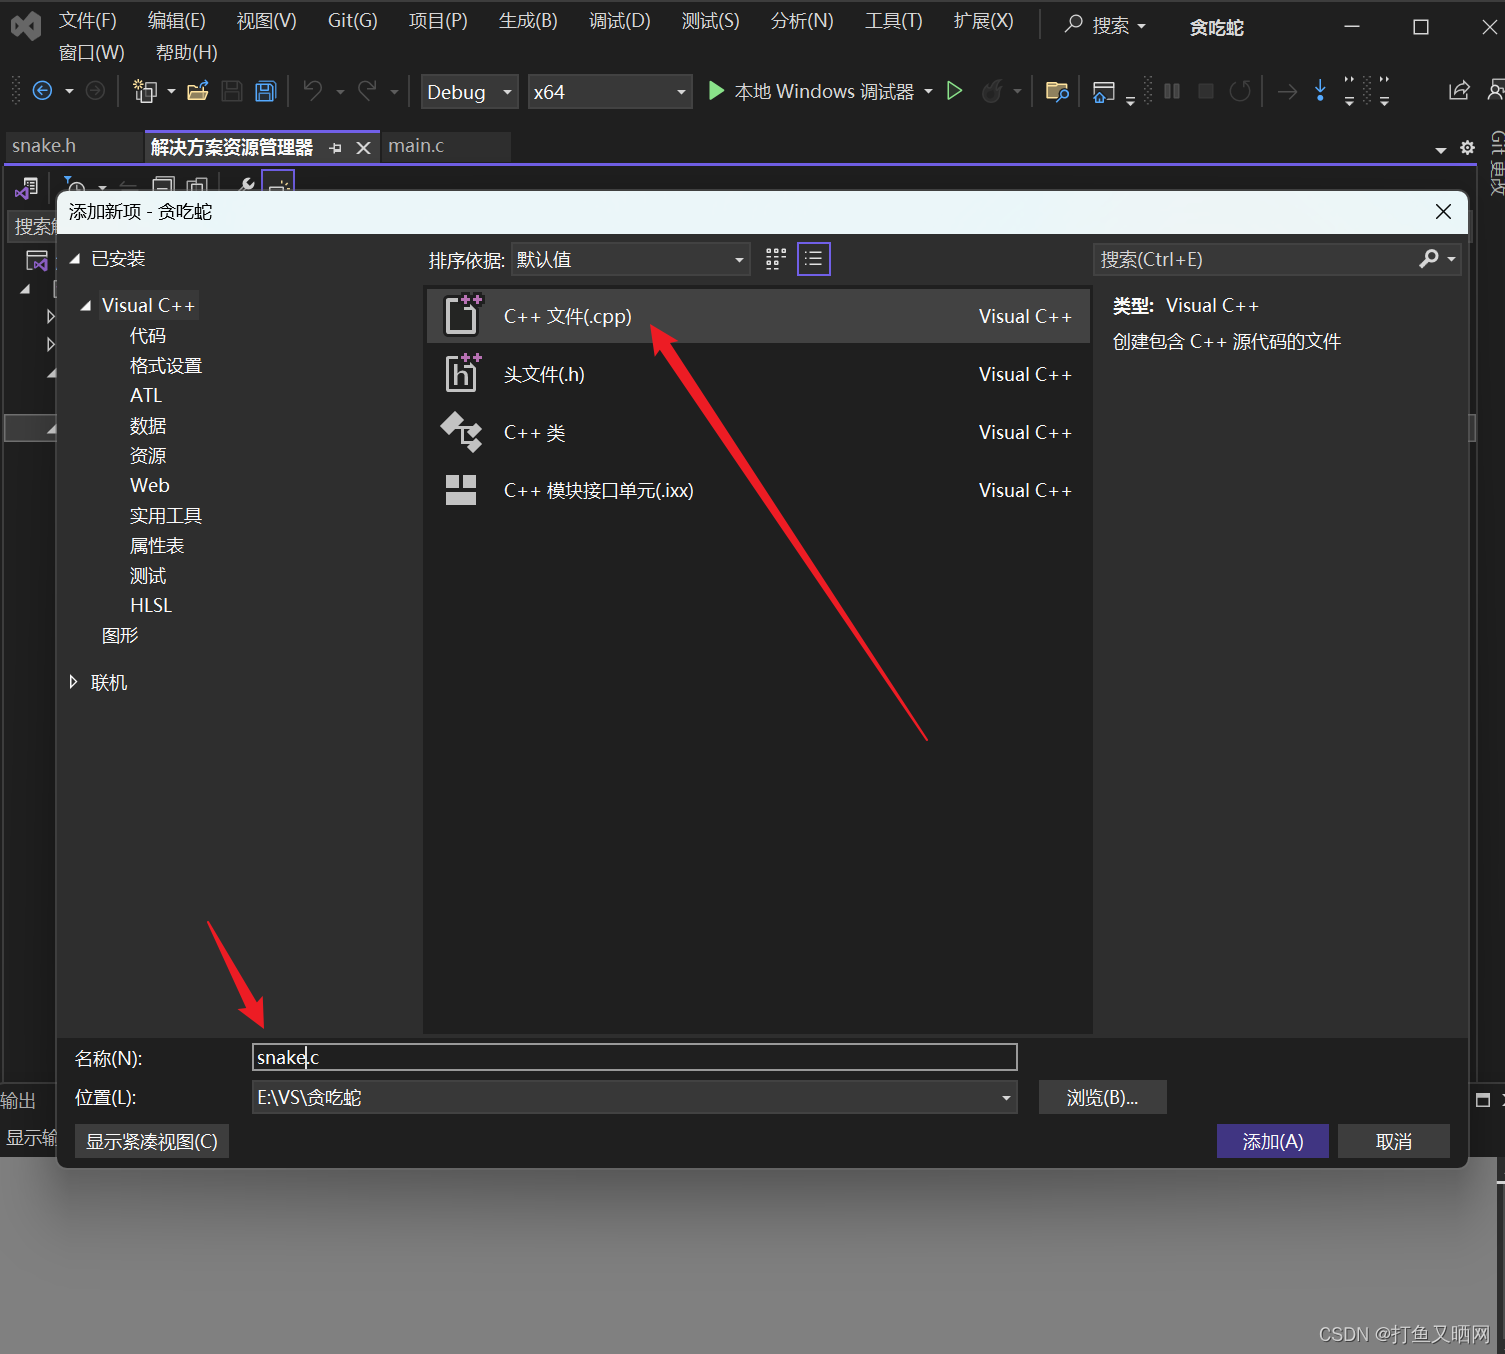Select the Code category in tree
Screen dimensions: 1505x1354
pyautogui.click(x=148, y=336)
